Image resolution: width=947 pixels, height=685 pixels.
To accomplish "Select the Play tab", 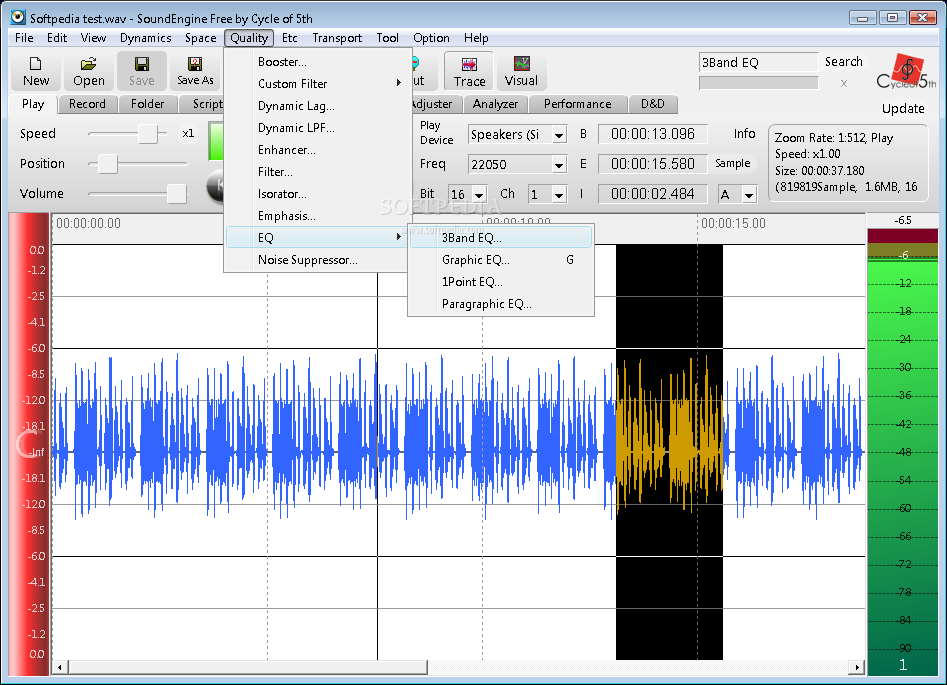I will tap(33, 104).
